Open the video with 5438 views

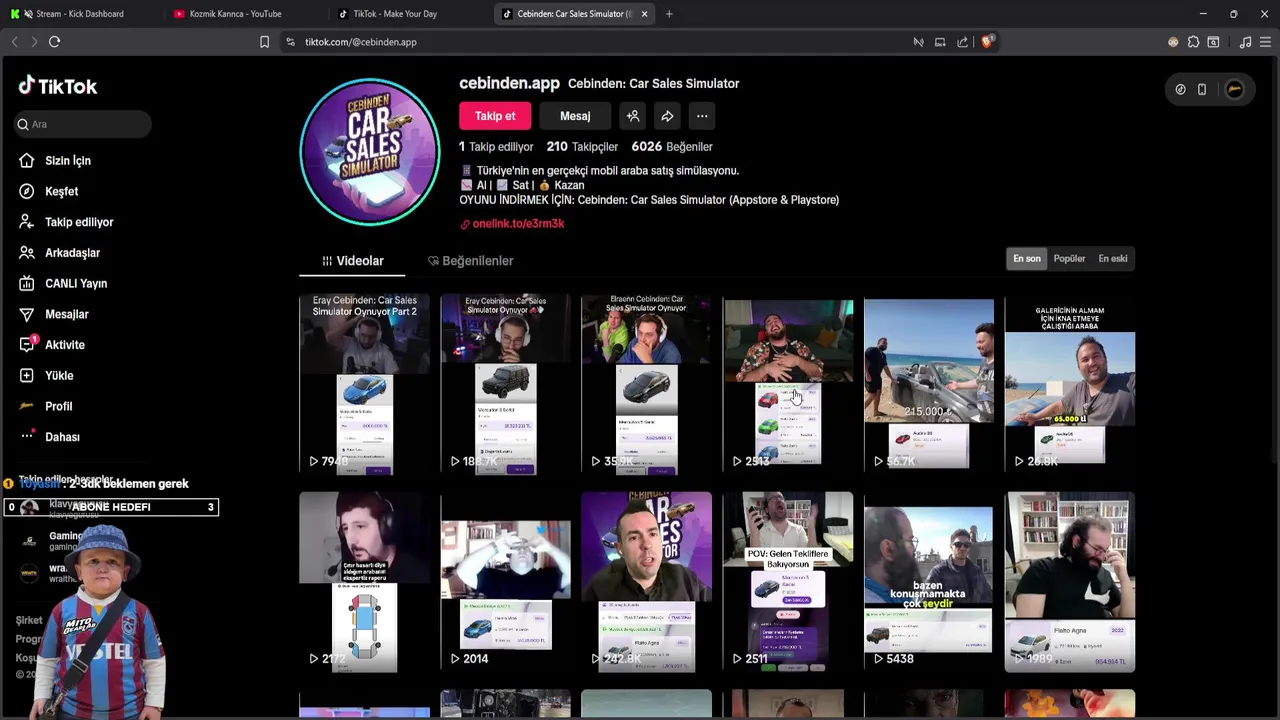pos(929,582)
